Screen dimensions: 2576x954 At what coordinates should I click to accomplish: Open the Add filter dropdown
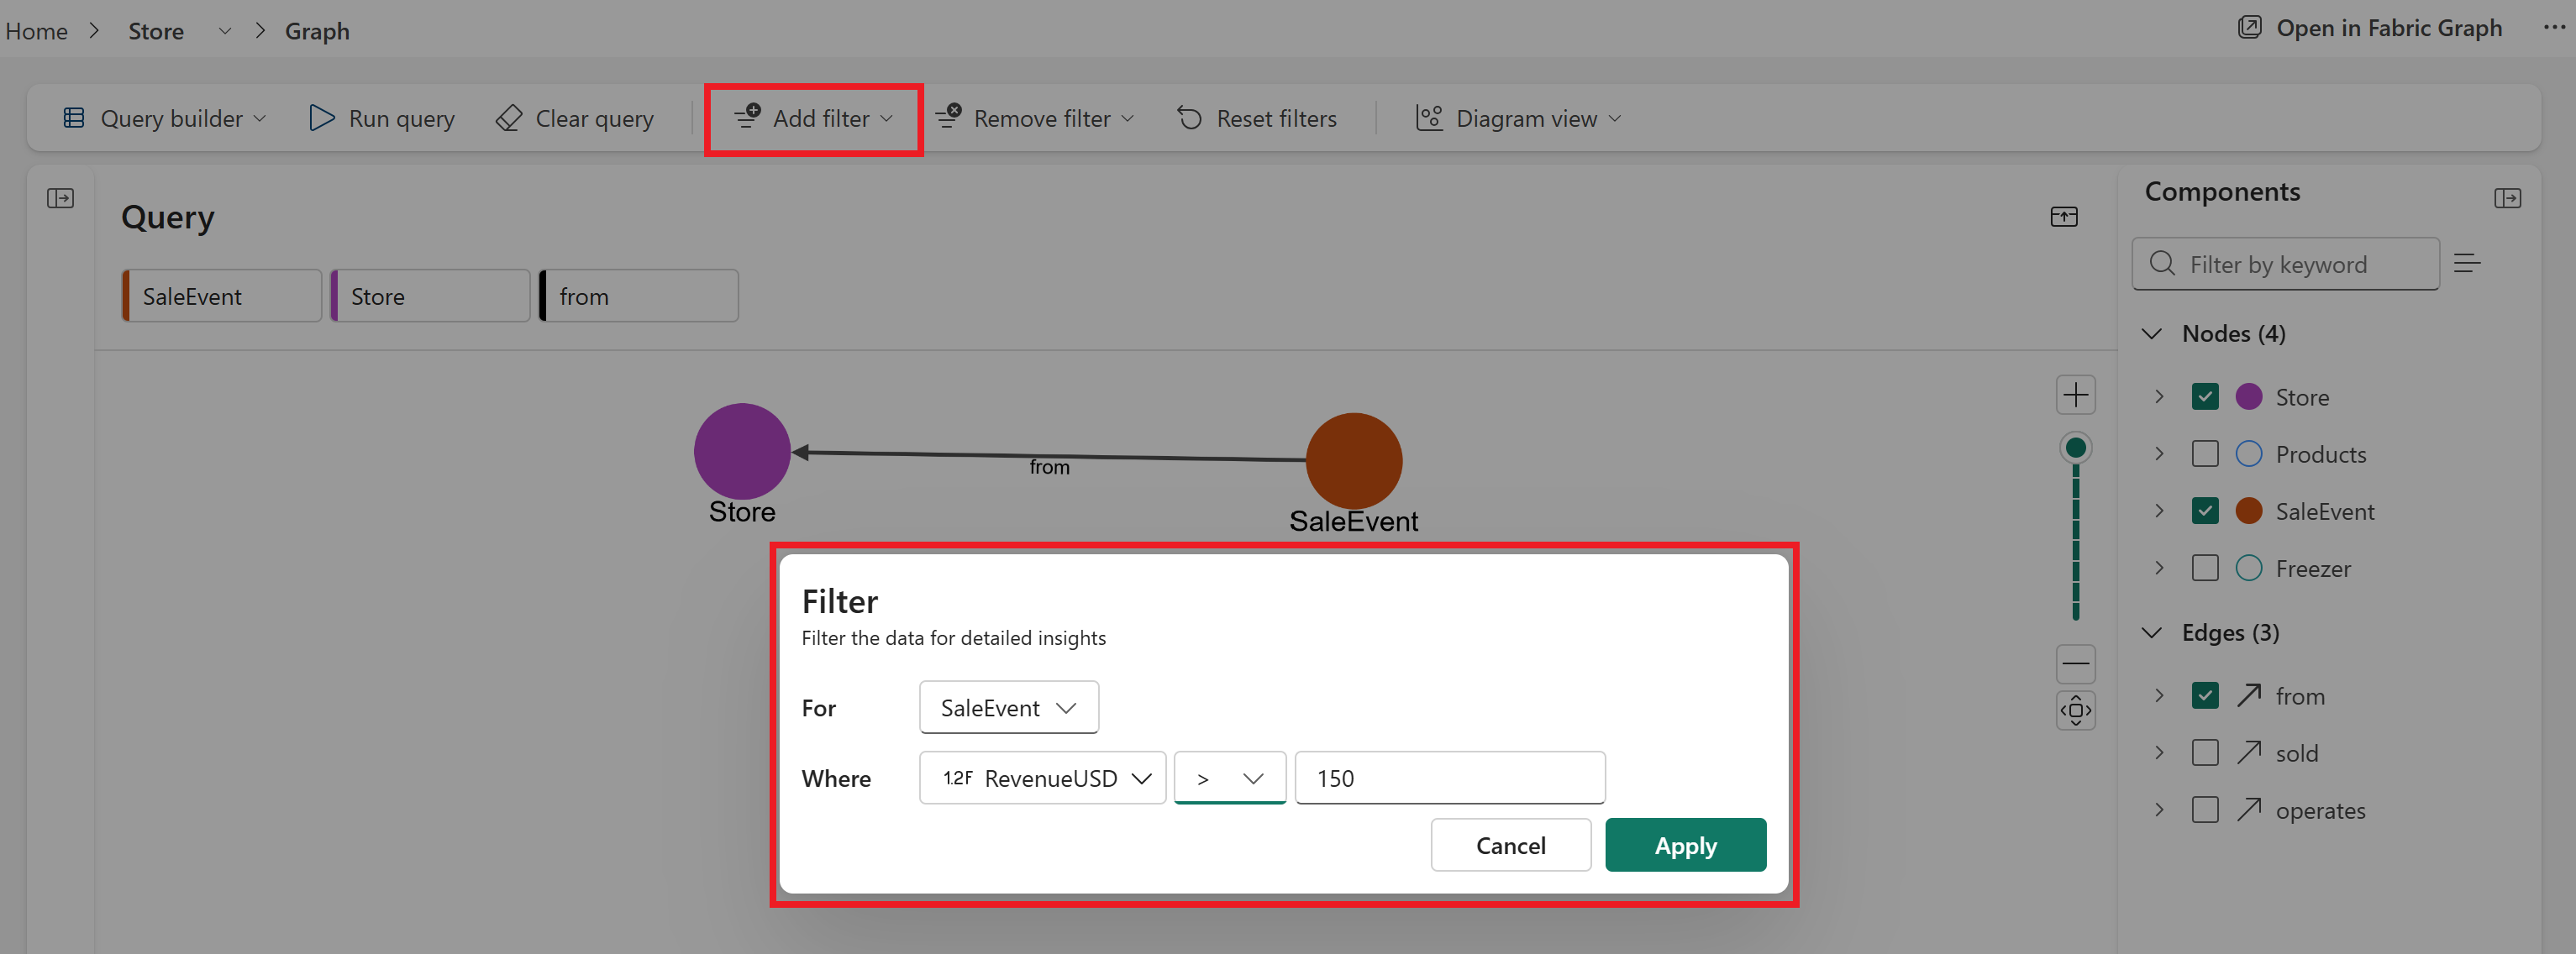(813, 118)
